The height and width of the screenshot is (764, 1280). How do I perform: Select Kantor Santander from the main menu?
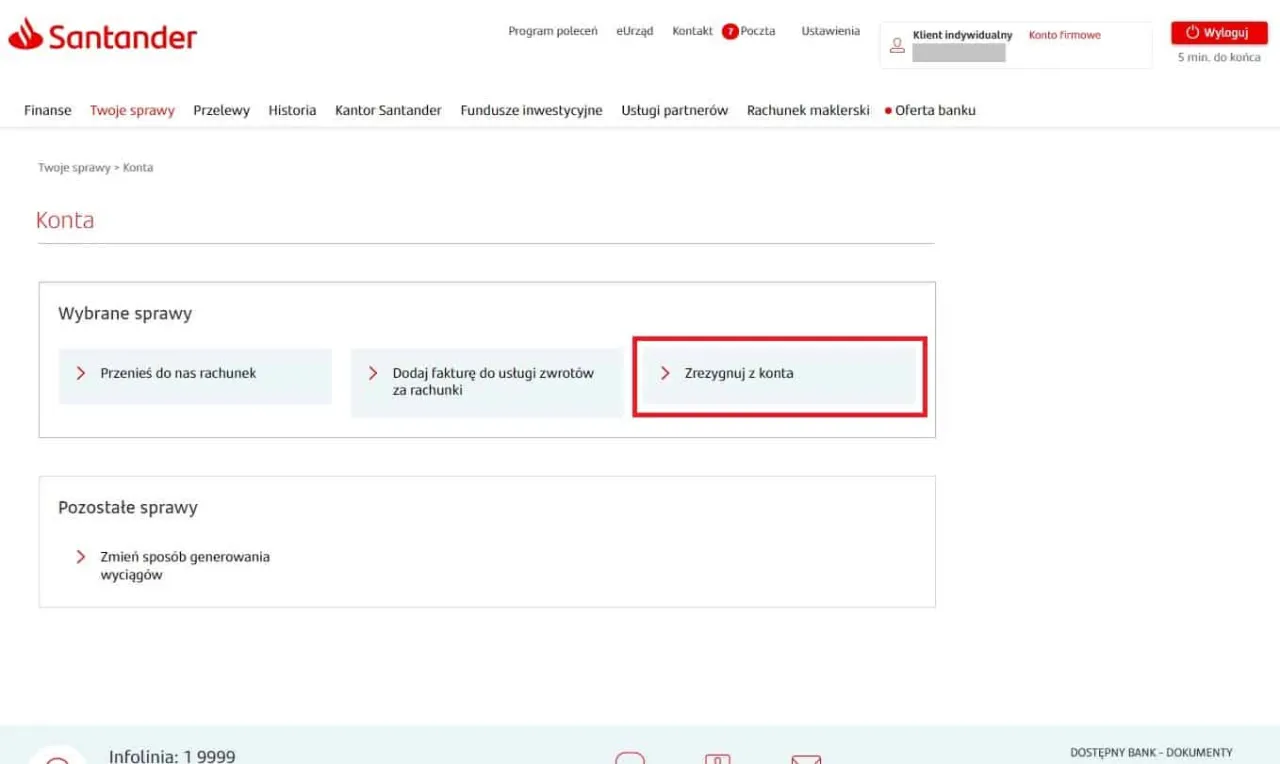coord(388,110)
